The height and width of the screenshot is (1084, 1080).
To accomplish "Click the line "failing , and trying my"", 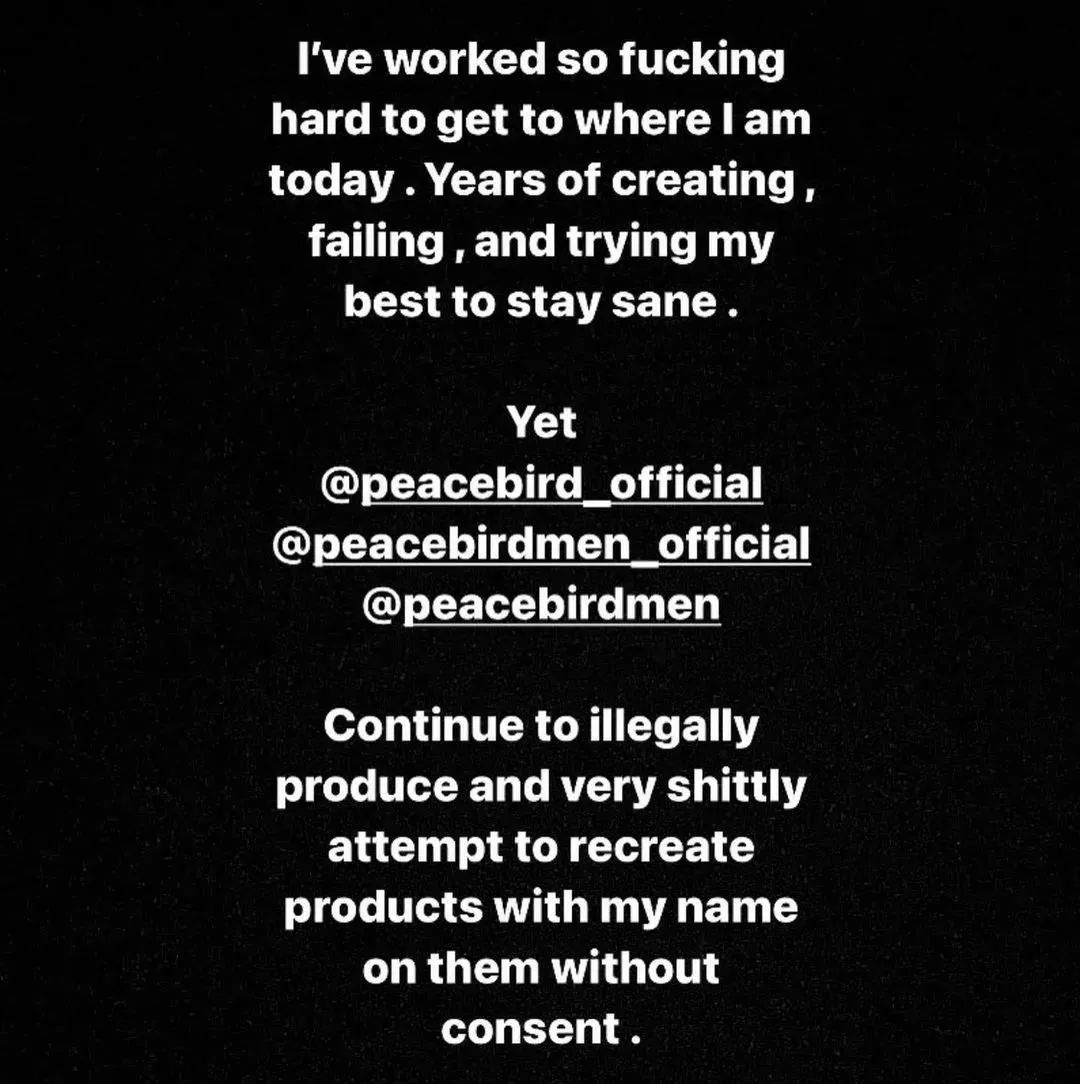I will tap(541, 241).
